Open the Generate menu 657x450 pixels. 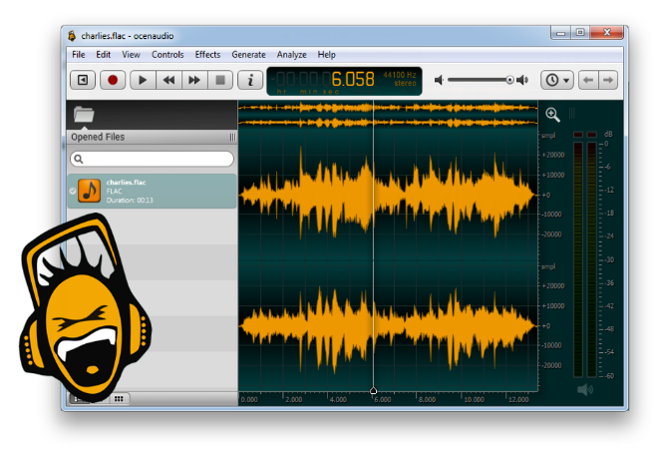tap(248, 55)
